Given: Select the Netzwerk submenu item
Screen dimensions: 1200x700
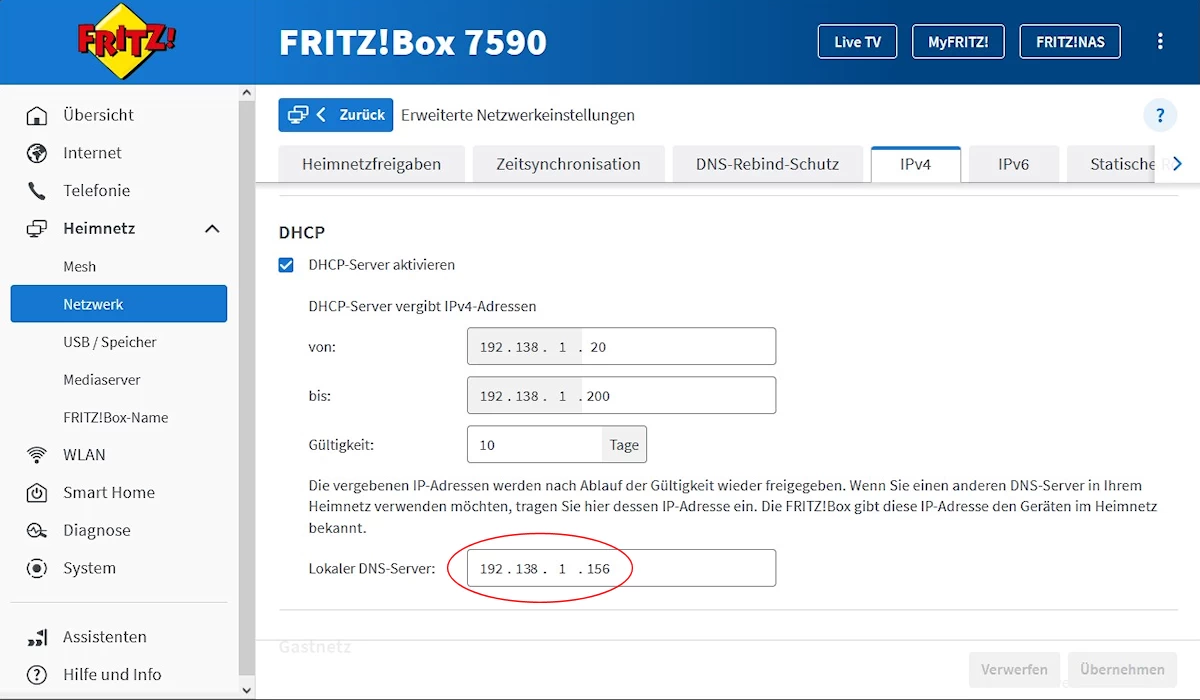Looking at the screenshot, I should click(119, 304).
